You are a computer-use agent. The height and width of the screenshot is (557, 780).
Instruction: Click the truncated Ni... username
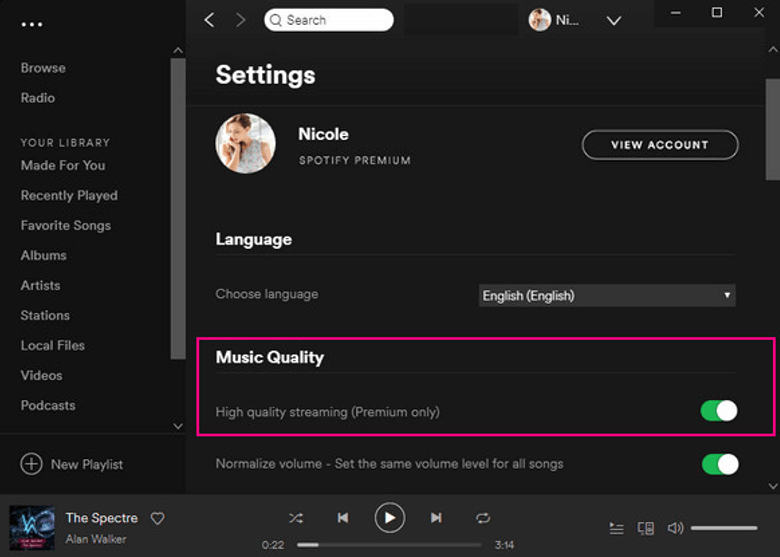click(567, 20)
